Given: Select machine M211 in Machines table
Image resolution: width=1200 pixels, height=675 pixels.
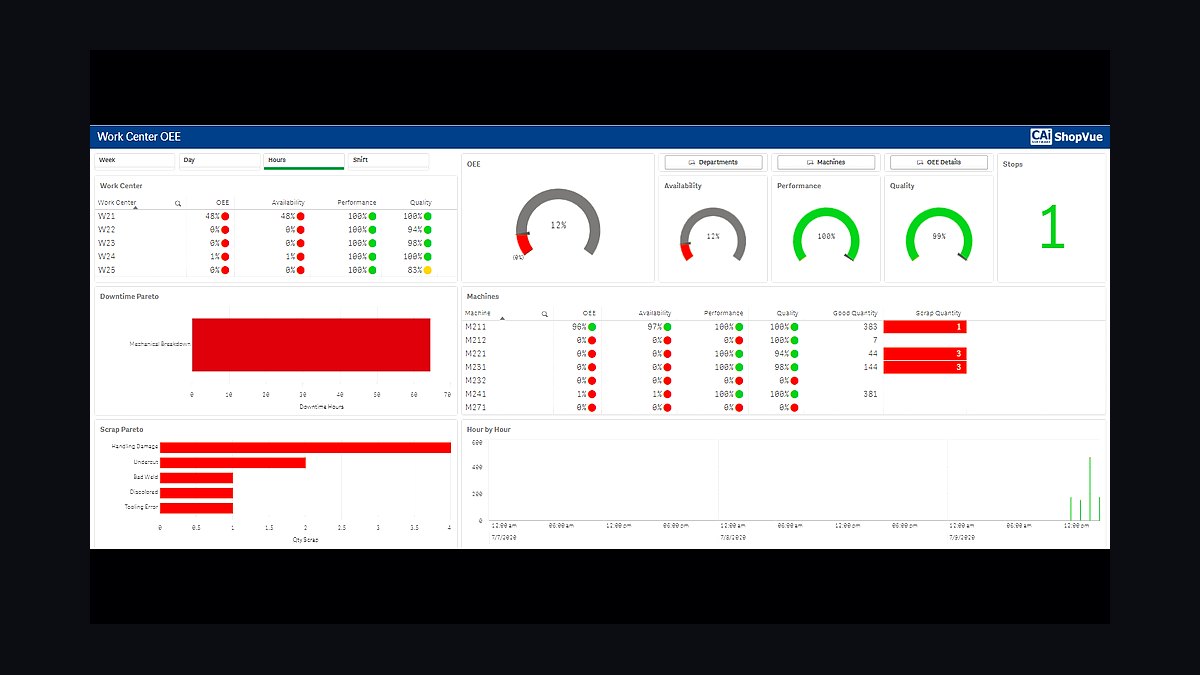Looking at the screenshot, I should (476, 327).
